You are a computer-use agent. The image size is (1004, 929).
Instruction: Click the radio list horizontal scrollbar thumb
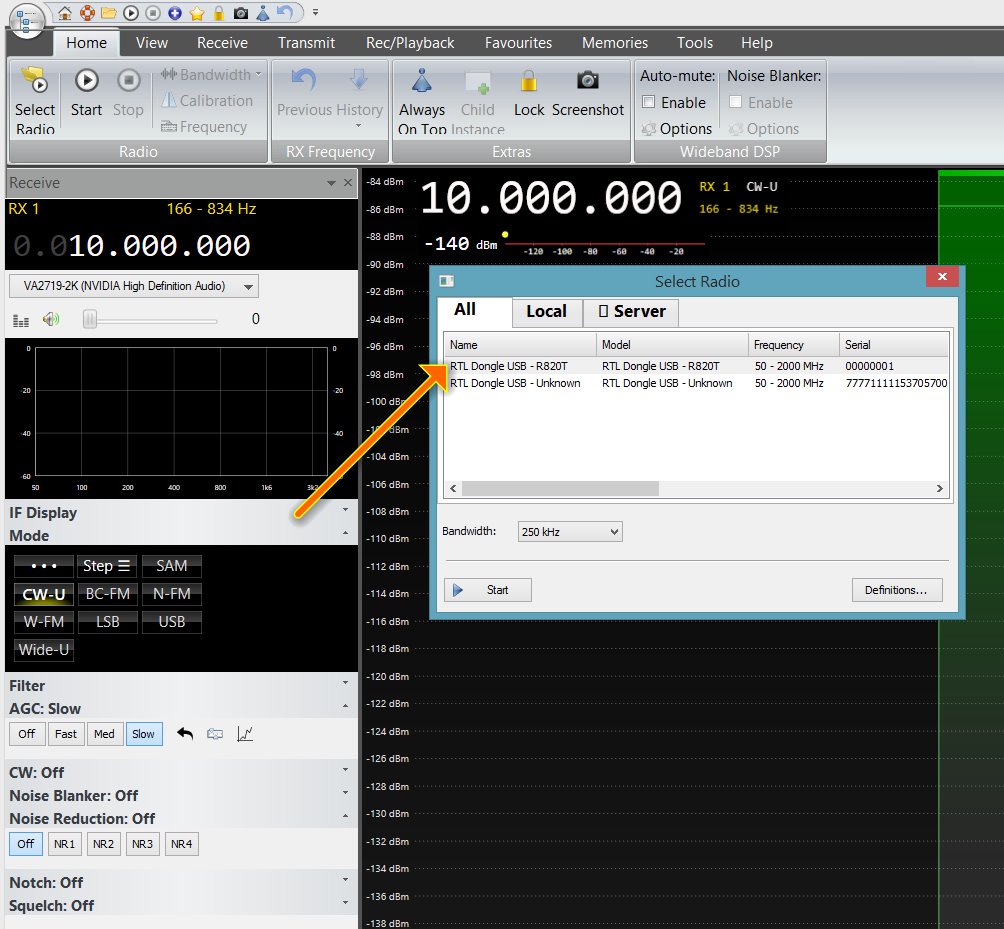click(560, 489)
